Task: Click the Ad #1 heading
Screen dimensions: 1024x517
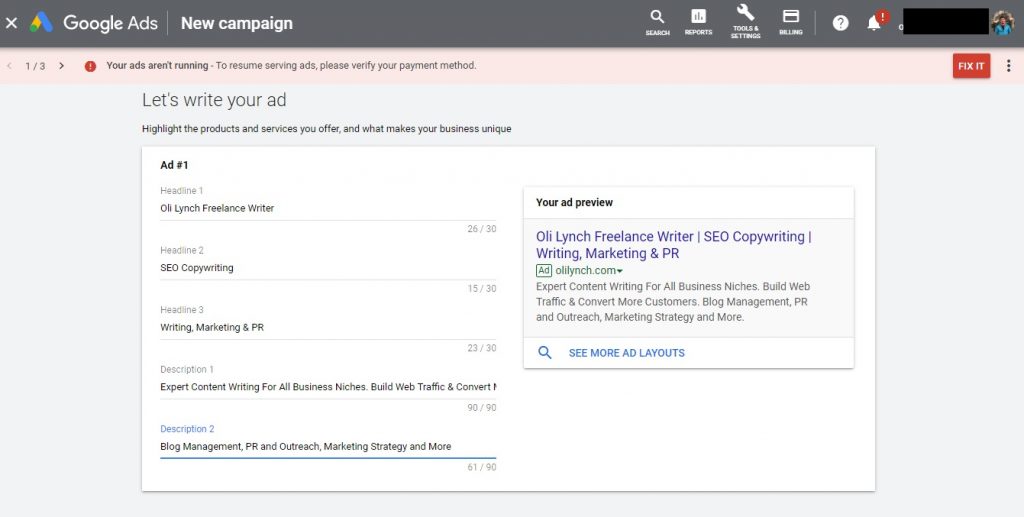Action: [174, 165]
